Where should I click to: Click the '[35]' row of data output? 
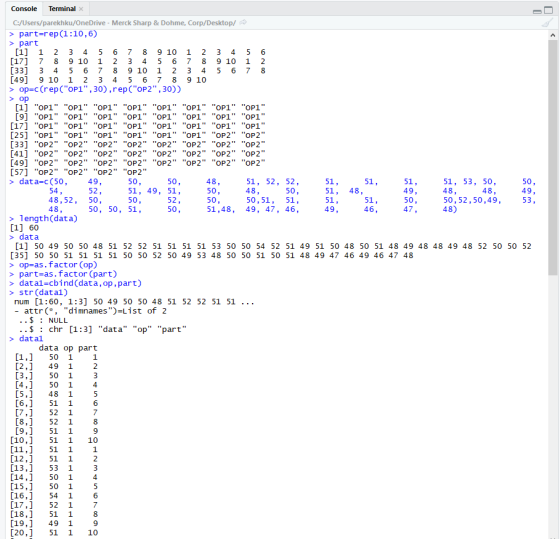(x=212, y=255)
